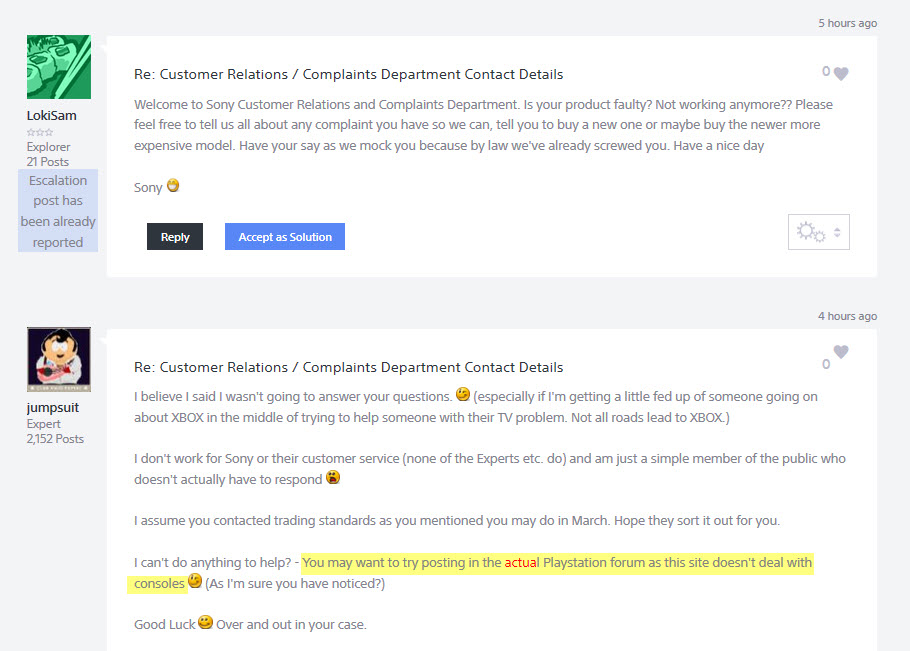Click the Accept as Solution button
This screenshot has height=651, width=910.
click(x=285, y=237)
